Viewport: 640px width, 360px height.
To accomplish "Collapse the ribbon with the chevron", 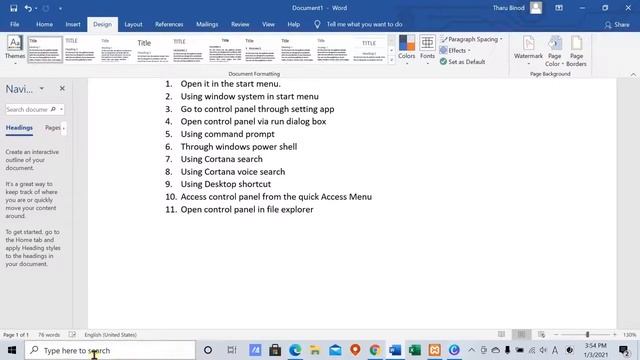I will coord(633,75).
